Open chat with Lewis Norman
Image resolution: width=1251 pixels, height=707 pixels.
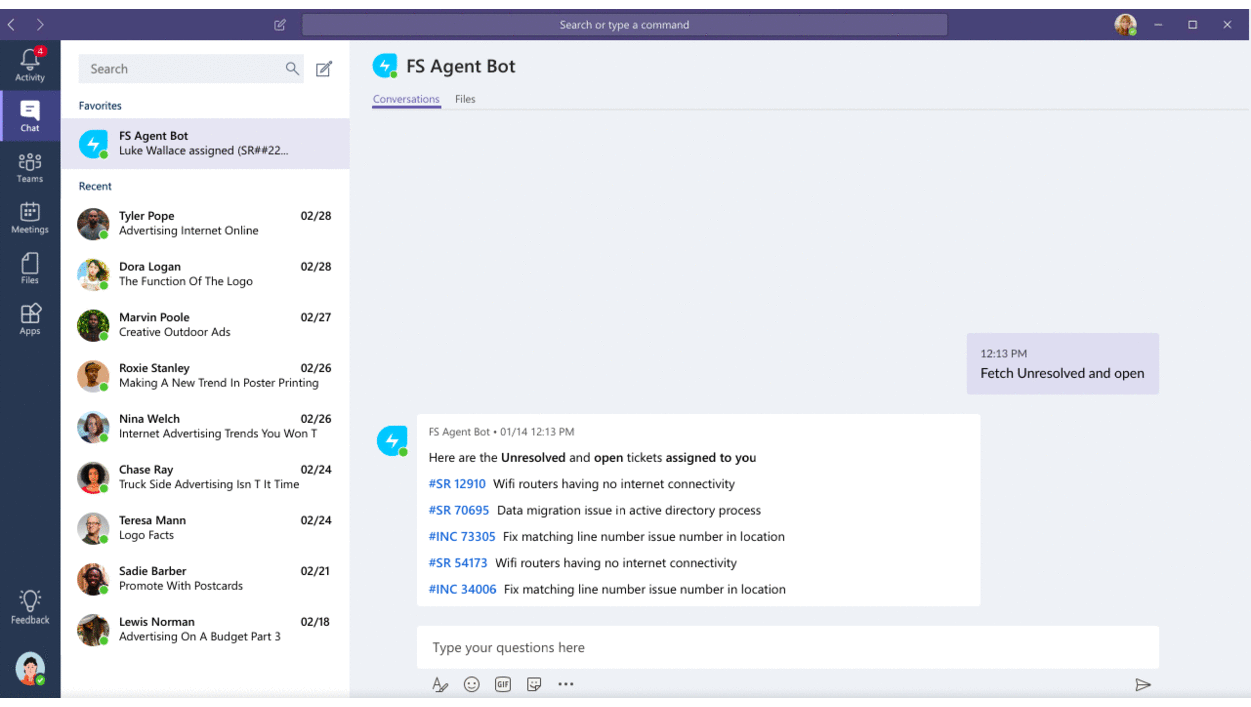pos(205,630)
